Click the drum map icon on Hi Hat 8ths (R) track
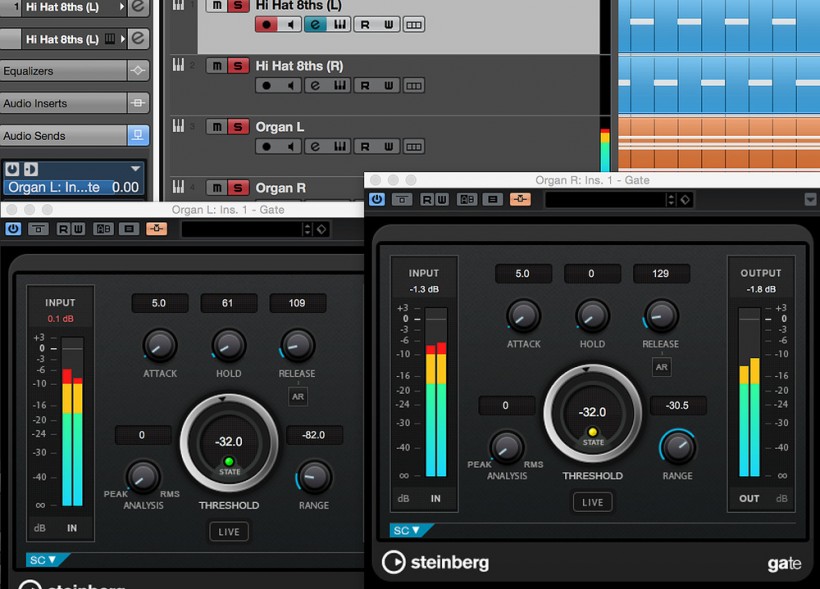This screenshot has width=820, height=589. click(414, 86)
